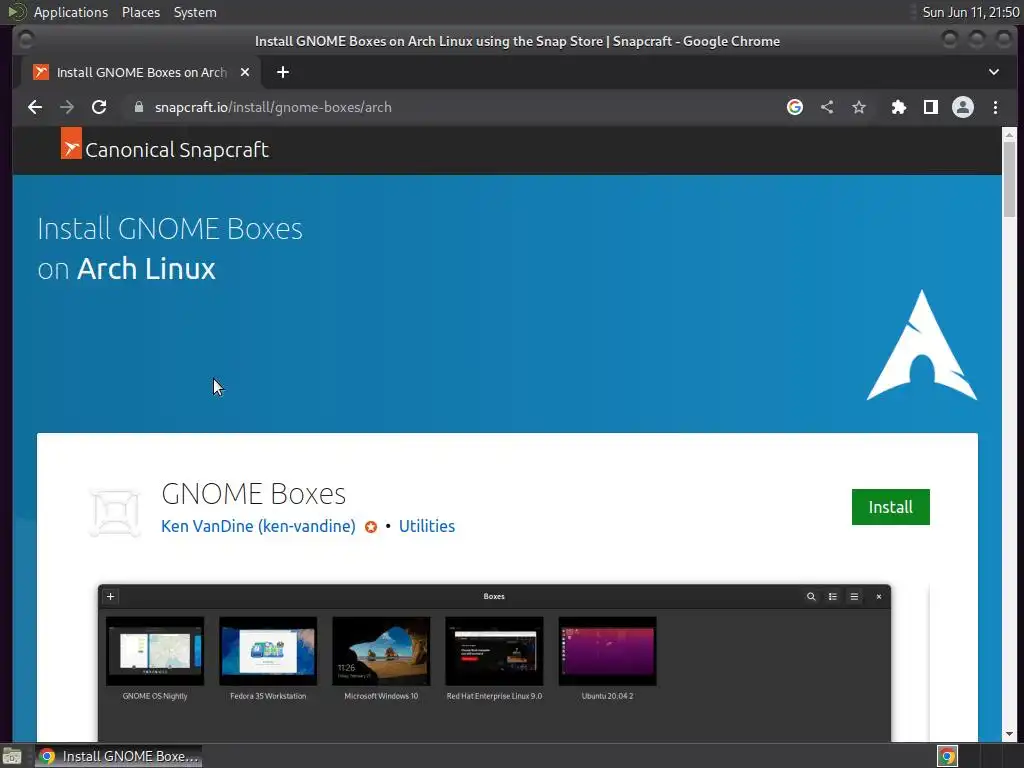Click the Ubuntu 20.04.2 thumbnail
The height and width of the screenshot is (768, 1024).
(x=607, y=651)
